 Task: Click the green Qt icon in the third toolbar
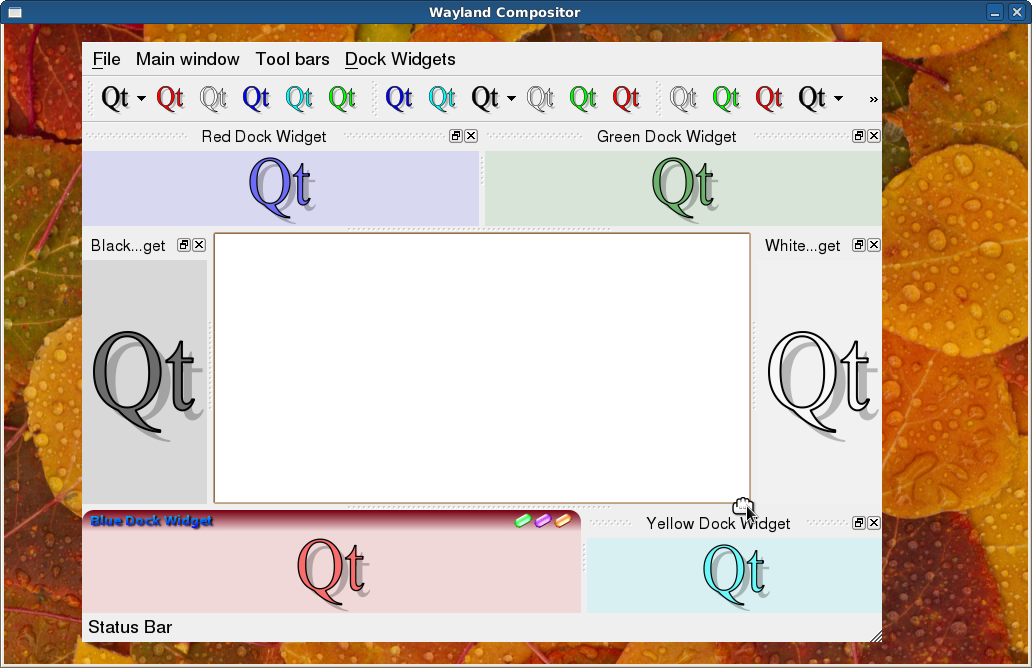point(726,98)
